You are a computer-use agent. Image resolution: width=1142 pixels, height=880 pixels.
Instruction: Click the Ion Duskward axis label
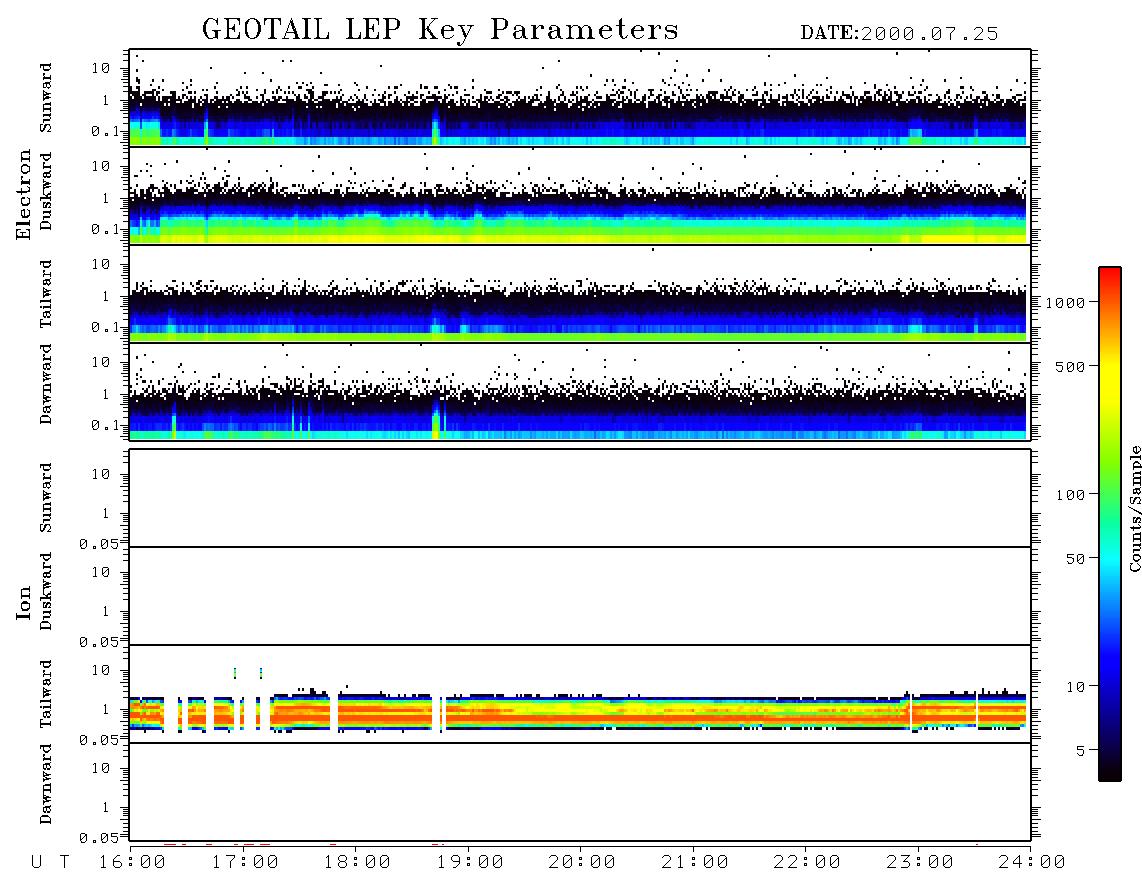(46, 591)
